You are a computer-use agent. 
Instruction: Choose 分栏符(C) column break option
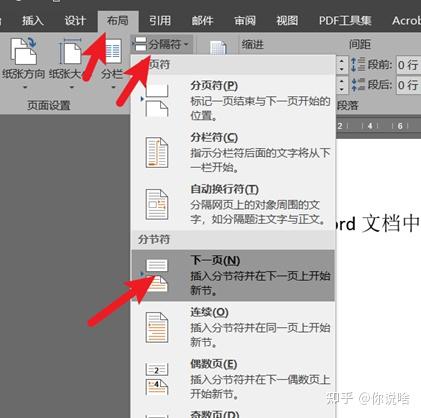tap(233, 152)
